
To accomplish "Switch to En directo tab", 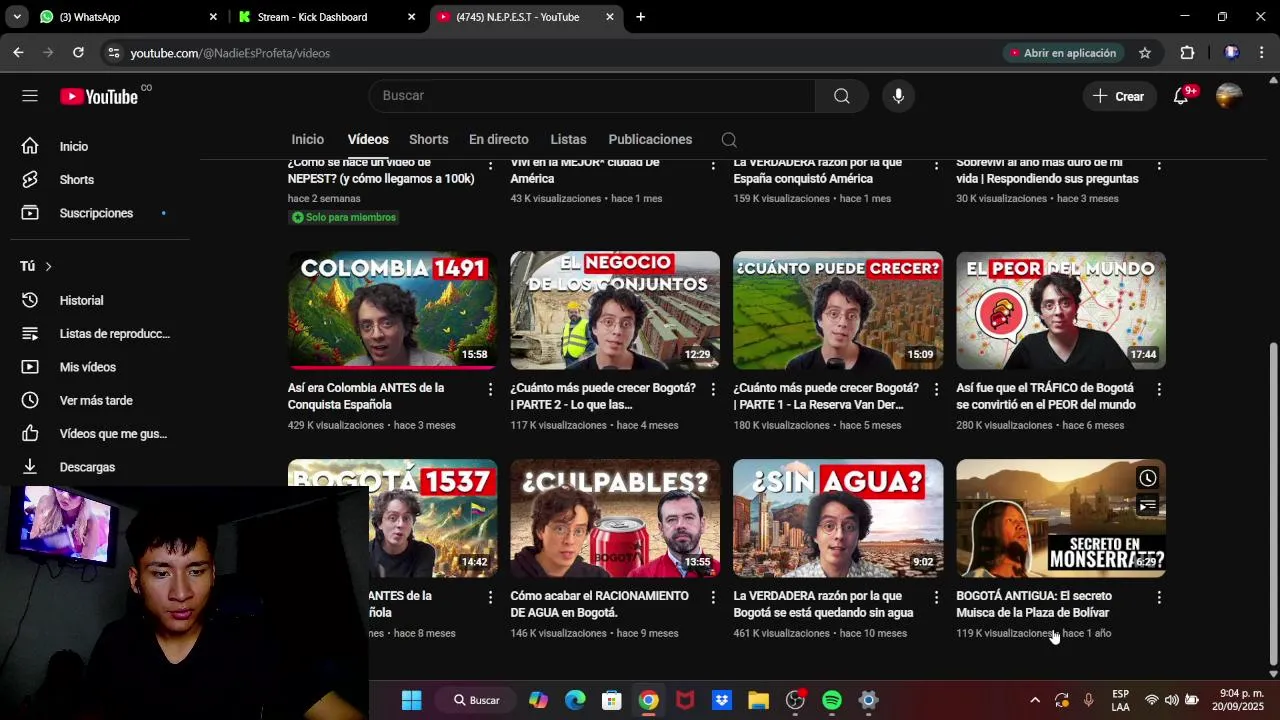I will point(498,140).
